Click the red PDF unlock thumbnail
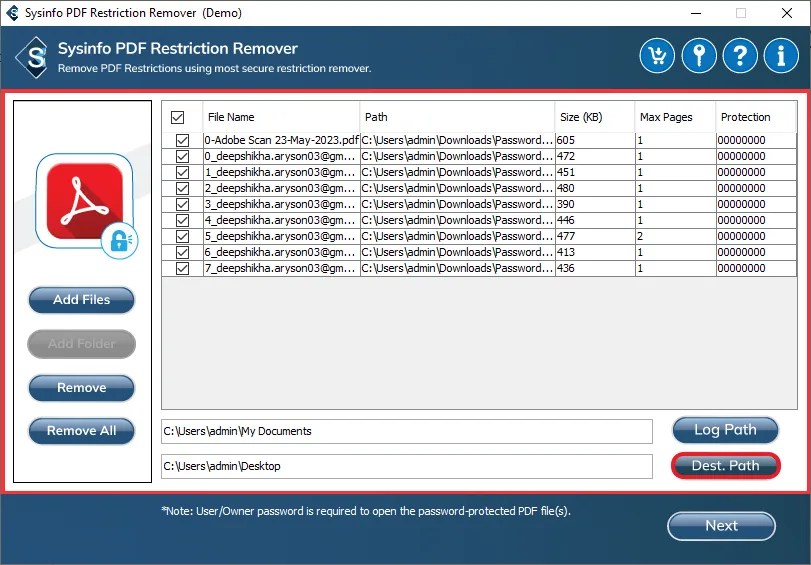This screenshot has height=565, width=811. point(84,201)
